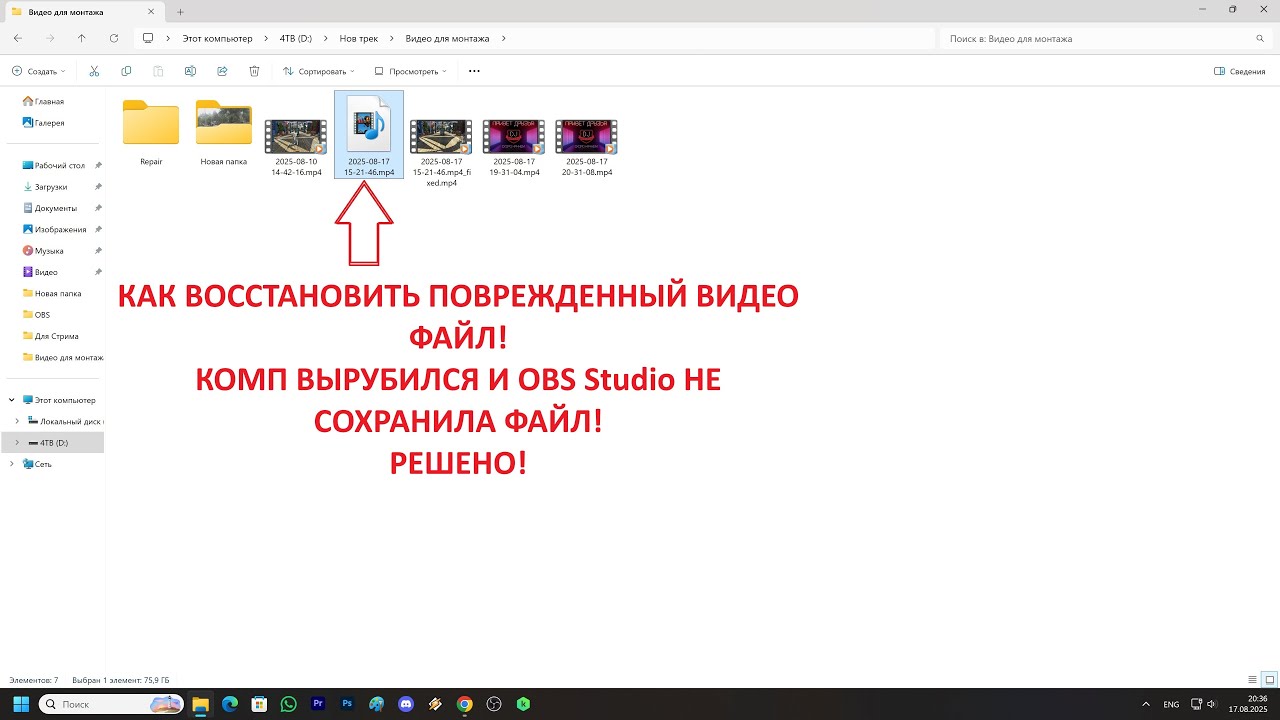Click the Rename icon in toolbar
1280x720 pixels.
(190, 71)
